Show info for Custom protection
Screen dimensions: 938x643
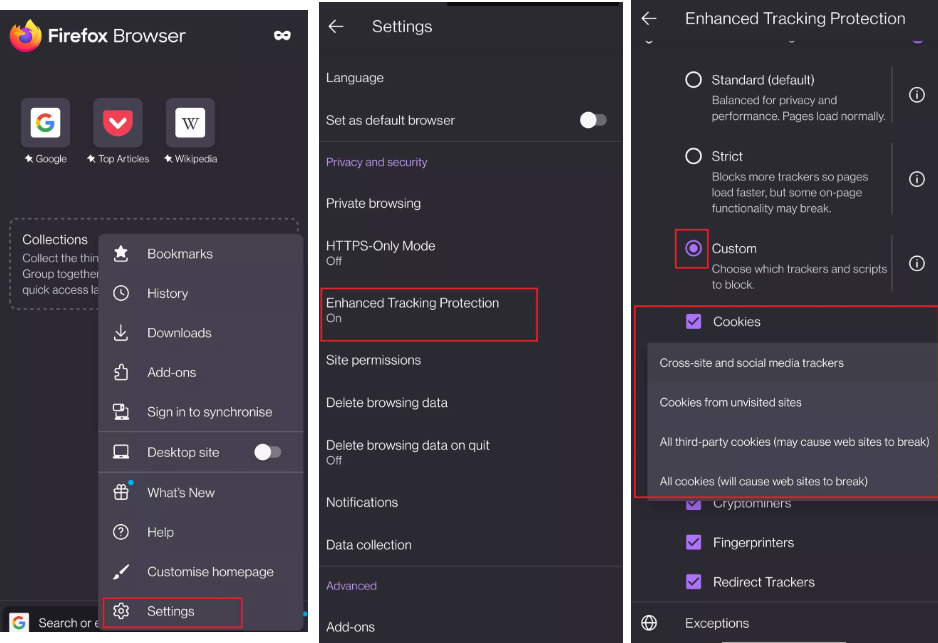916,263
